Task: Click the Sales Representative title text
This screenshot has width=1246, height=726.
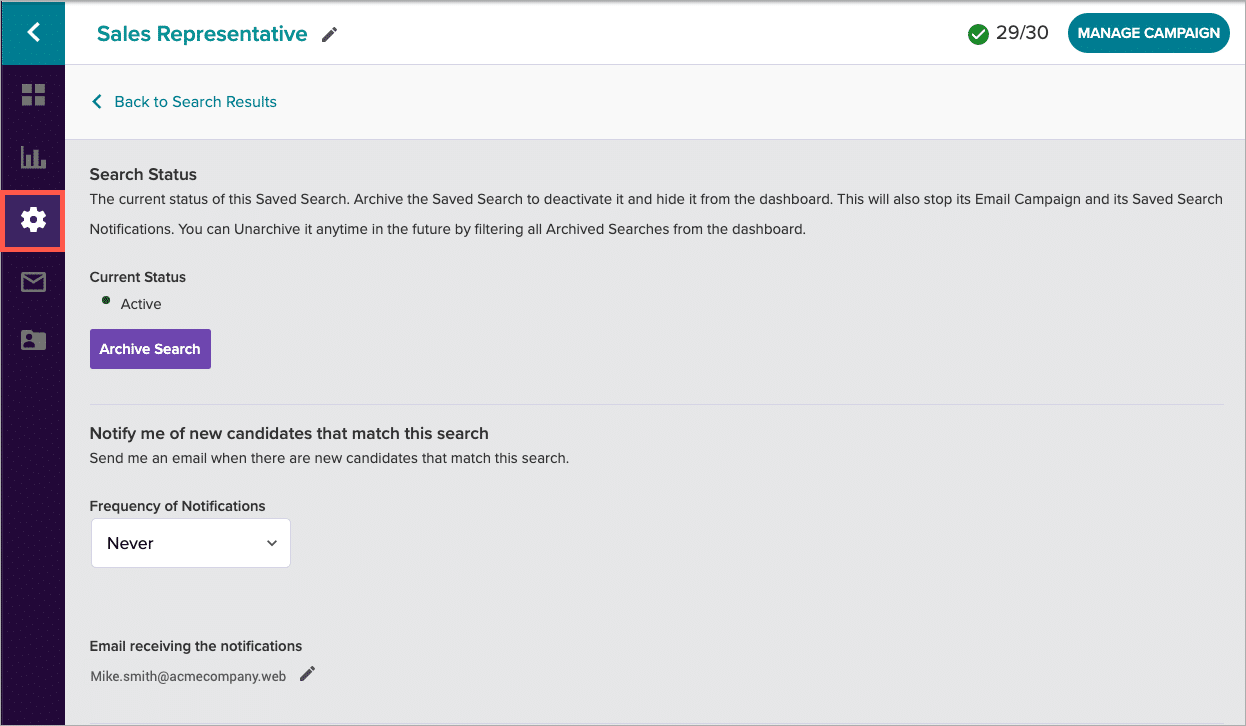Action: point(202,34)
